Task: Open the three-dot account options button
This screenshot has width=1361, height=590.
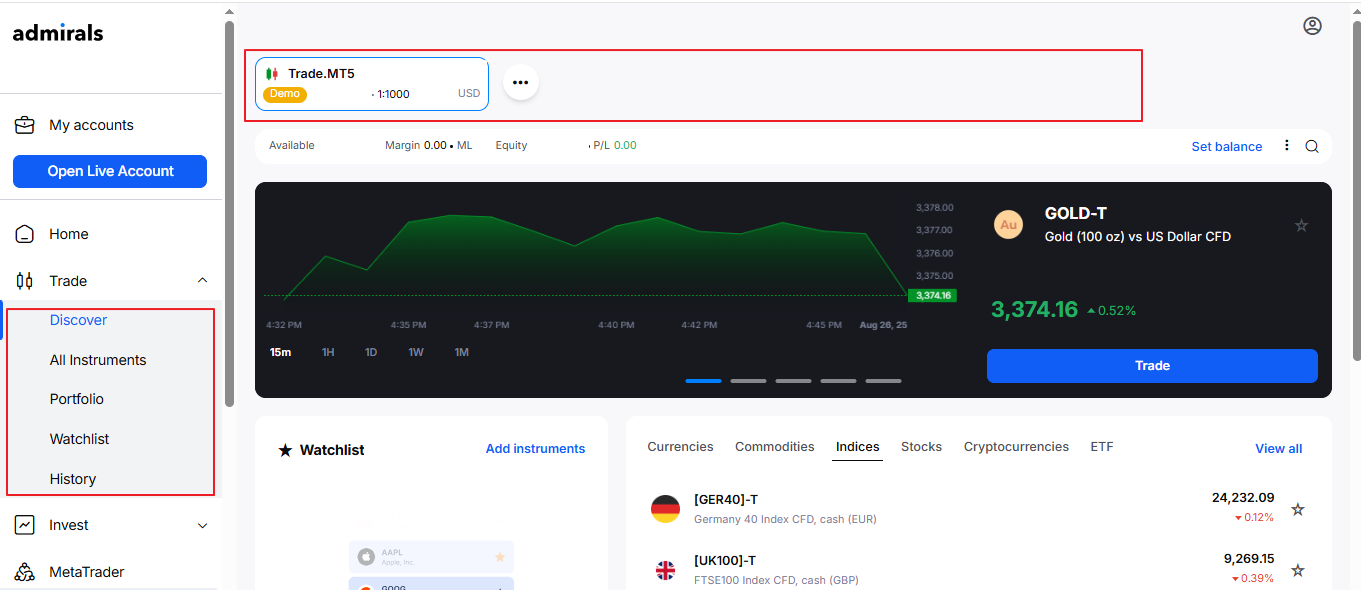Action: pyautogui.click(x=520, y=82)
